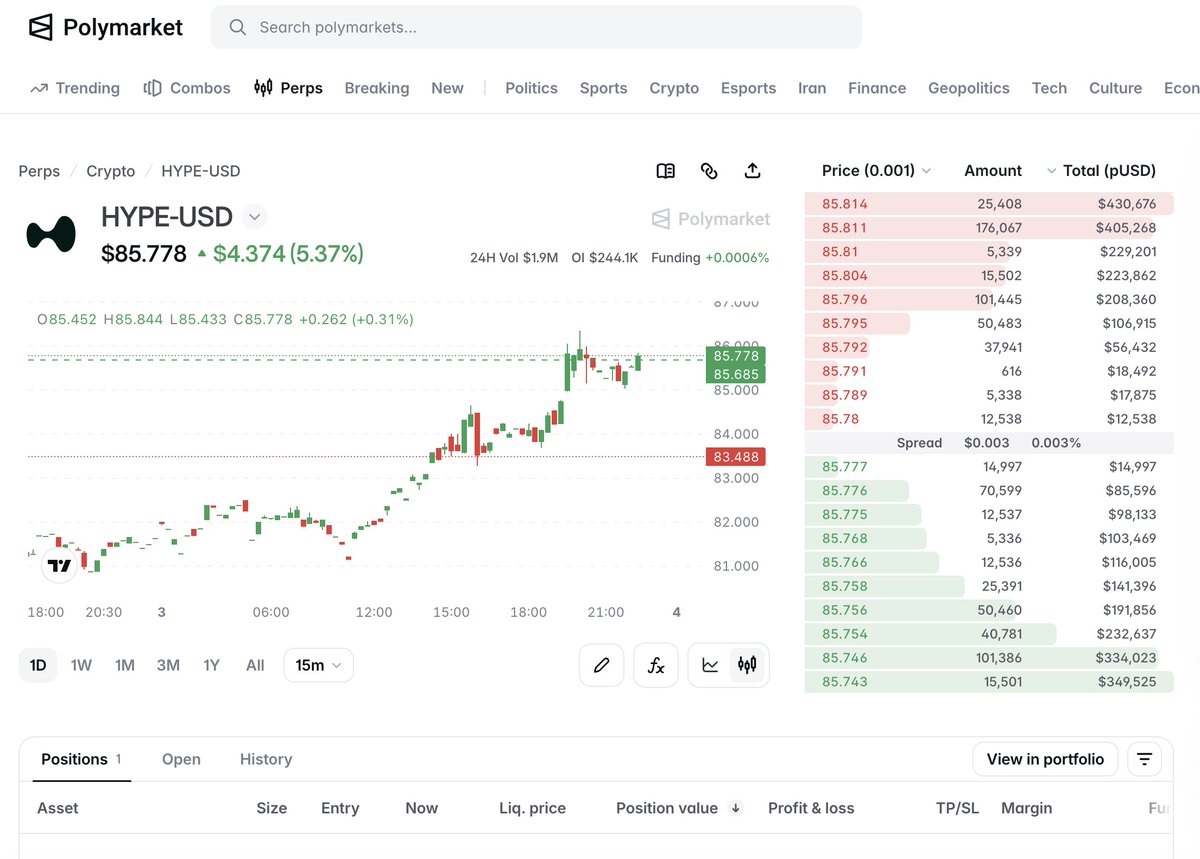Image resolution: width=1200 pixels, height=859 pixels.
Task: Switch to candlestick chart view
Action: click(747, 665)
